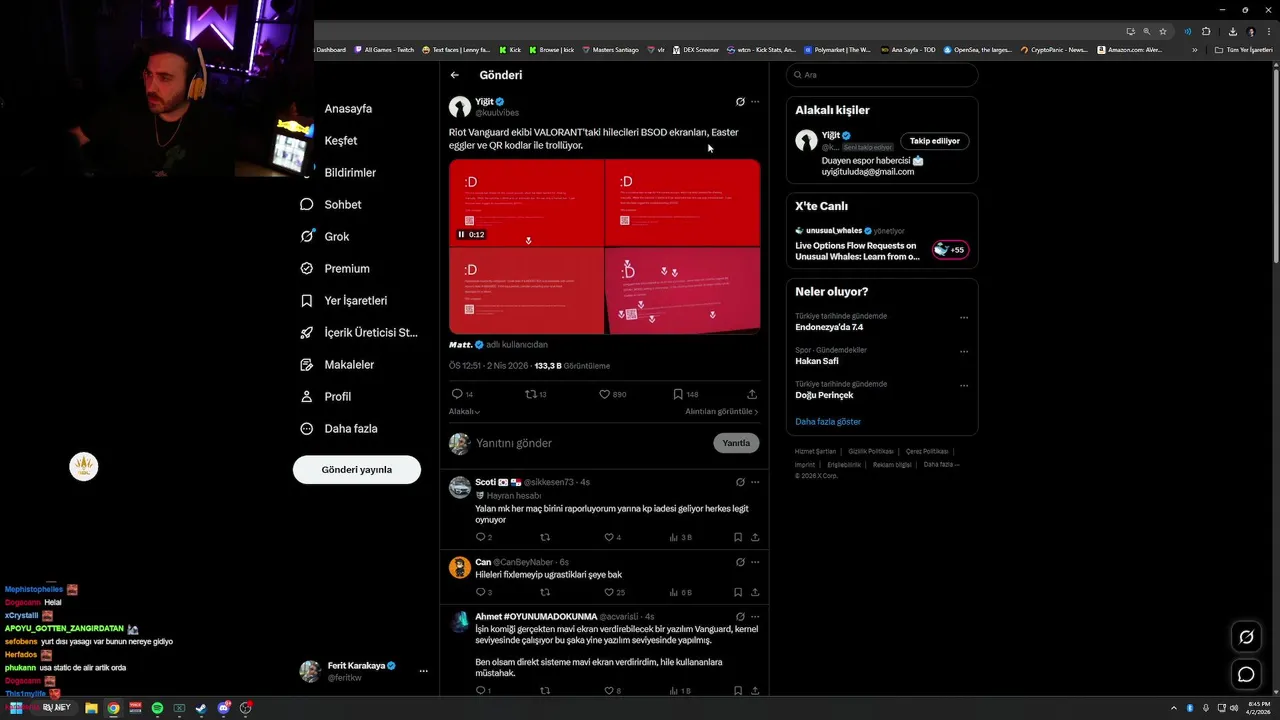Open Spotify from the taskbar
Image resolution: width=1280 pixels, height=720 pixels.
(157, 708)
